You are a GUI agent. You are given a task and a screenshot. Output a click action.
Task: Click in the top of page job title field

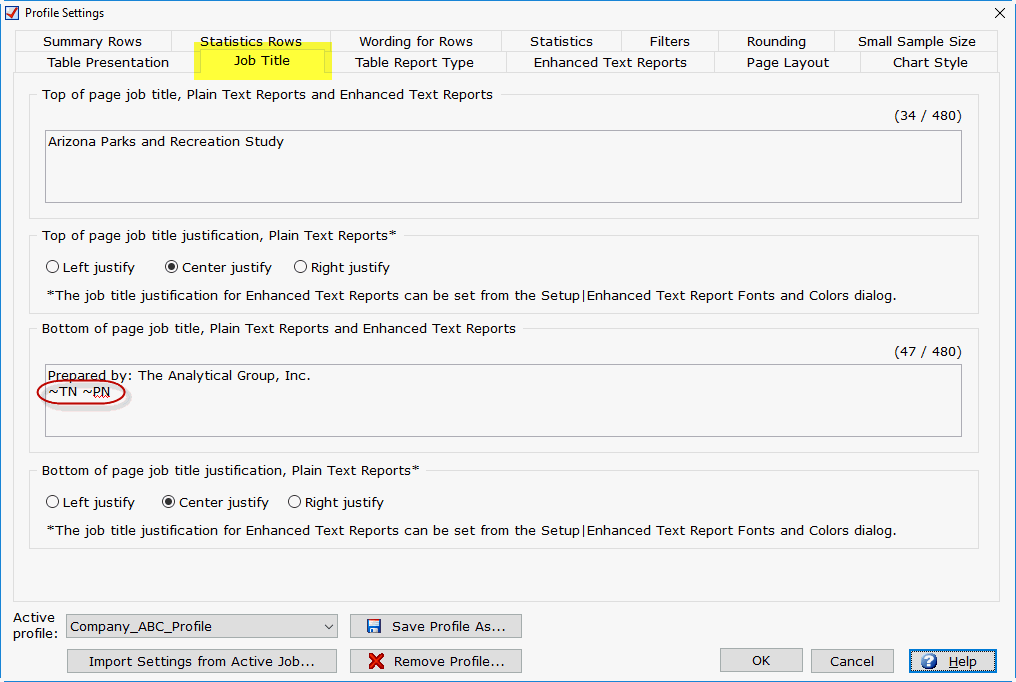503,167
